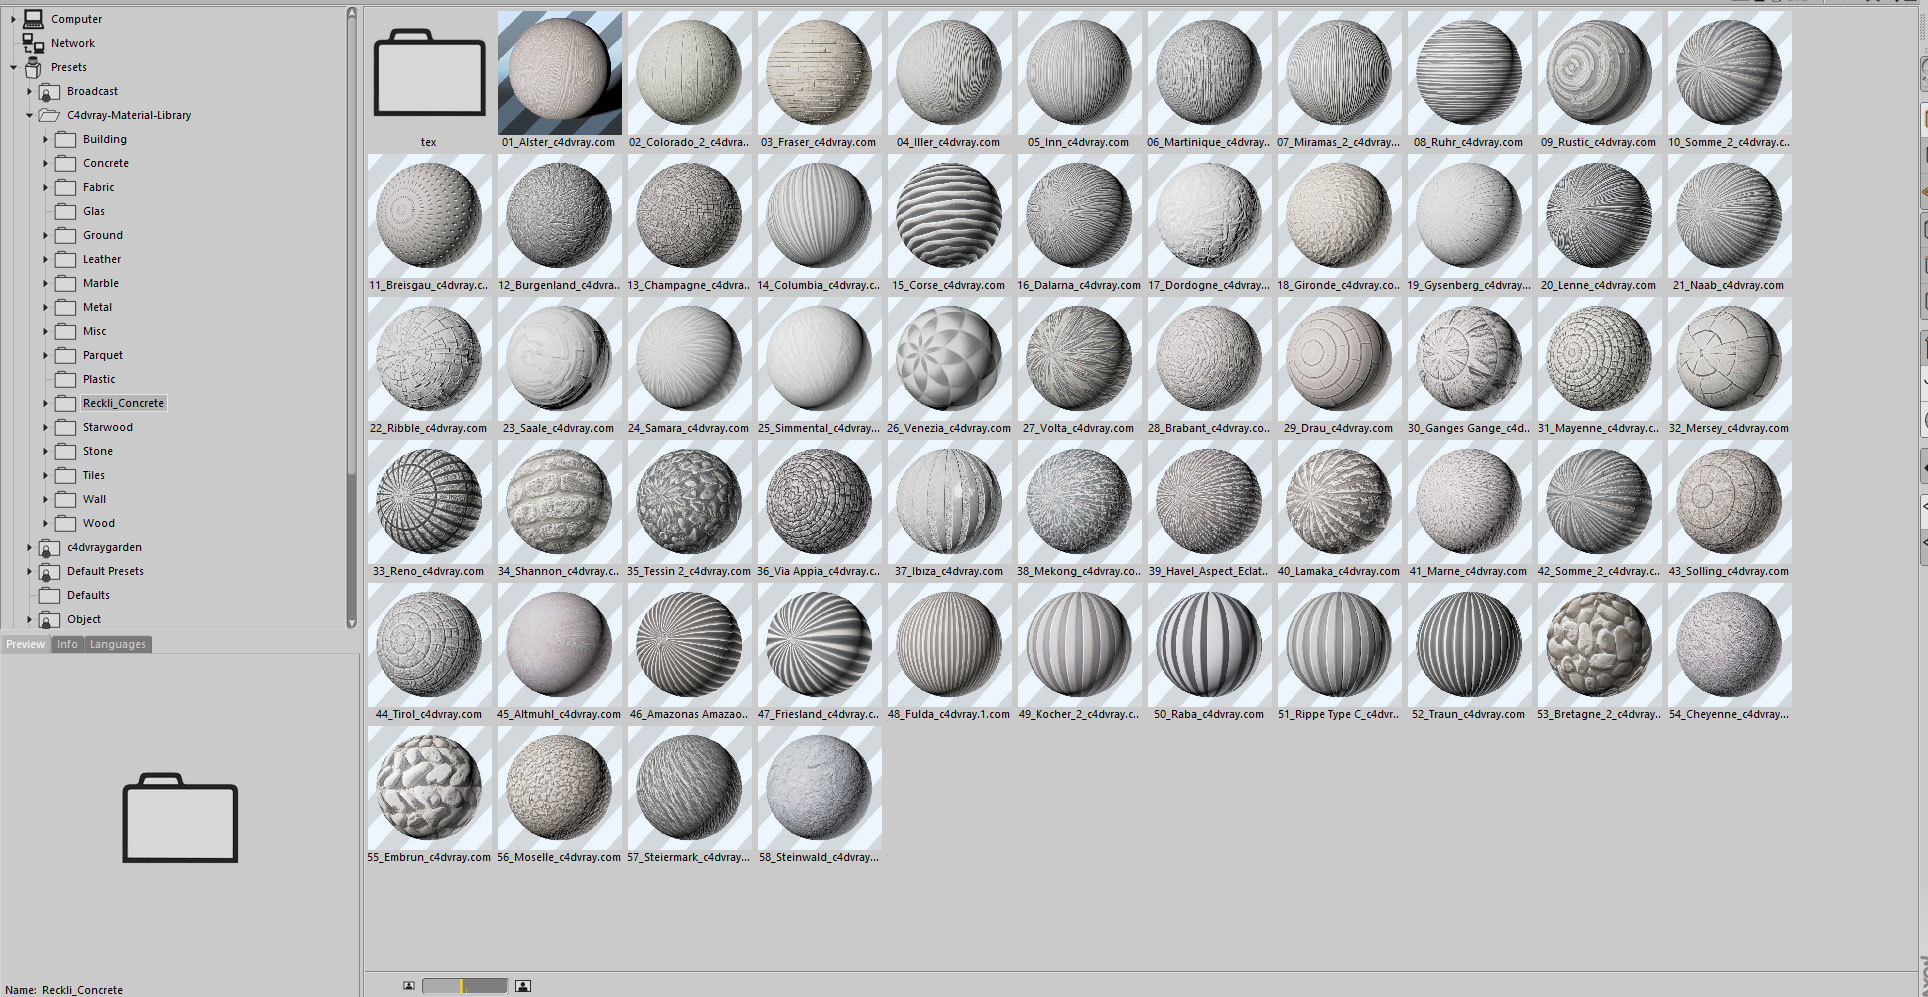Expand the Reckli_Concrete folder arrow

point(45,403)
